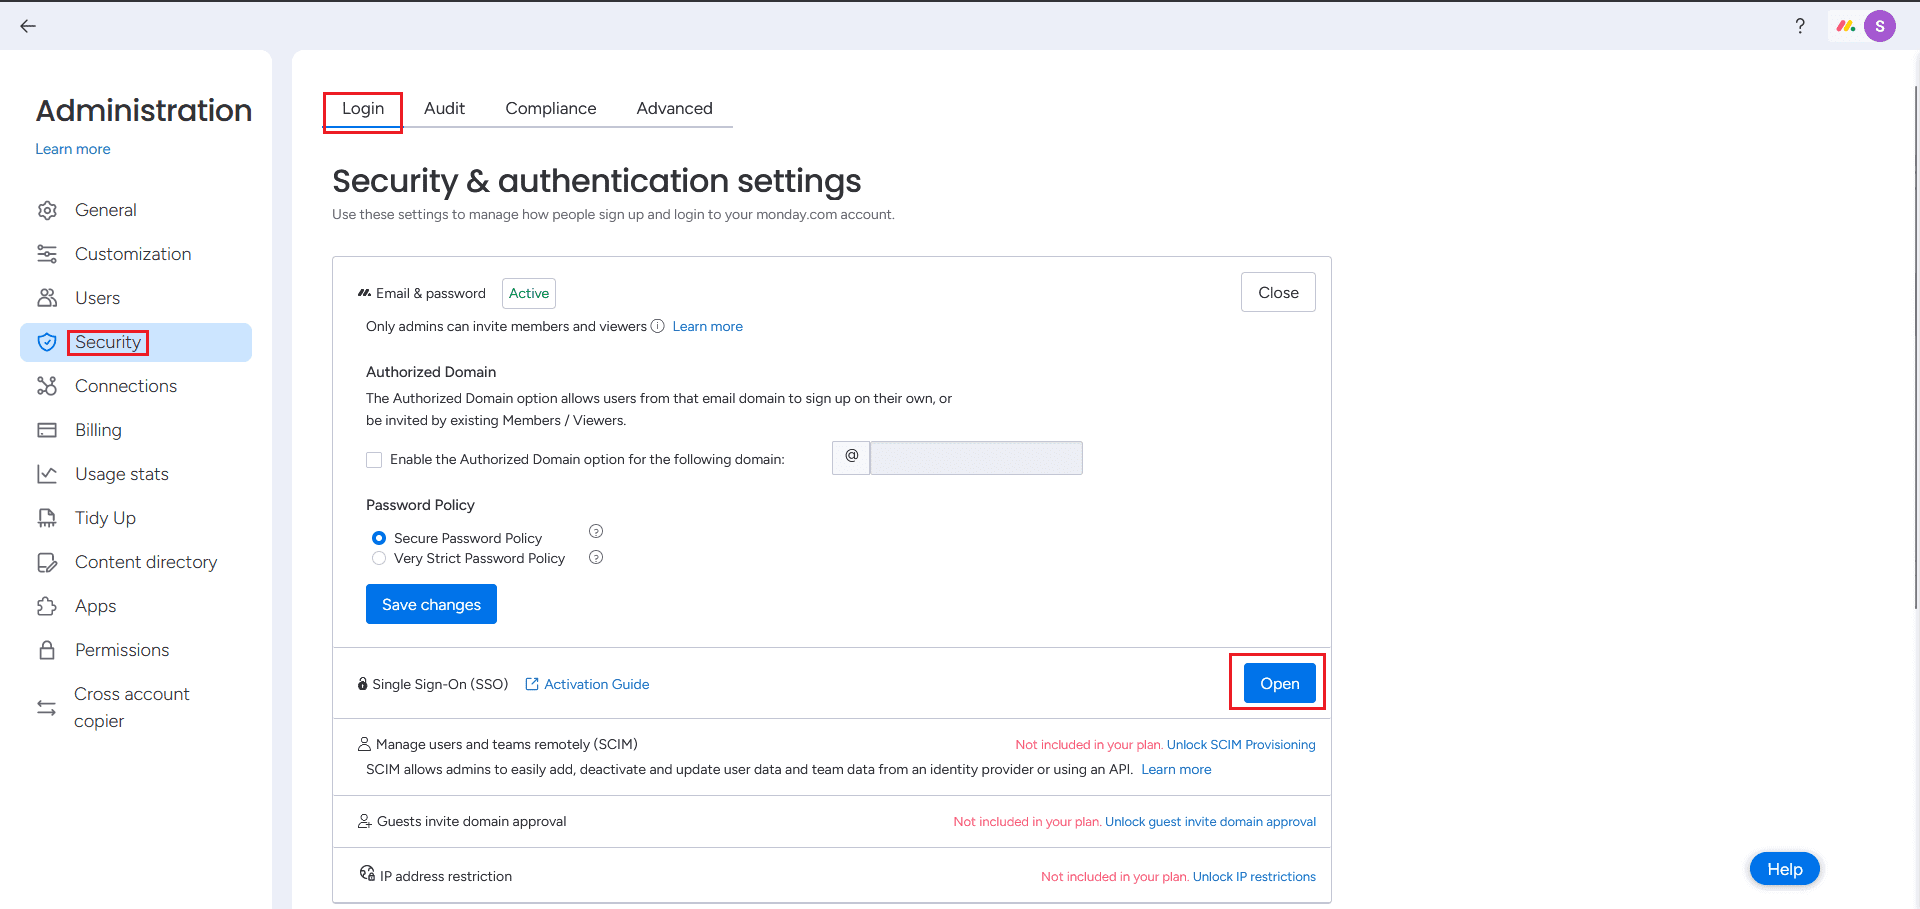Click info icon beside invite members text

pyautogui.click(x=658, y=326)
